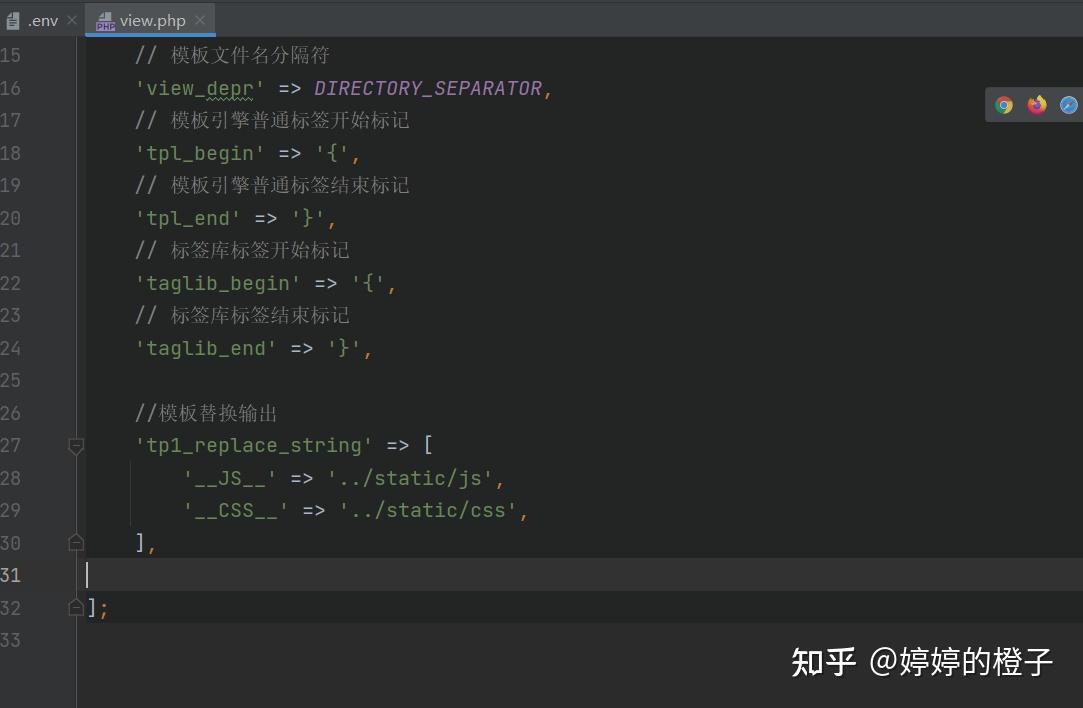The width and height of the screenshot is (1083, 708).
Task: Open the page in Chrome browser
Action: 1003,104
